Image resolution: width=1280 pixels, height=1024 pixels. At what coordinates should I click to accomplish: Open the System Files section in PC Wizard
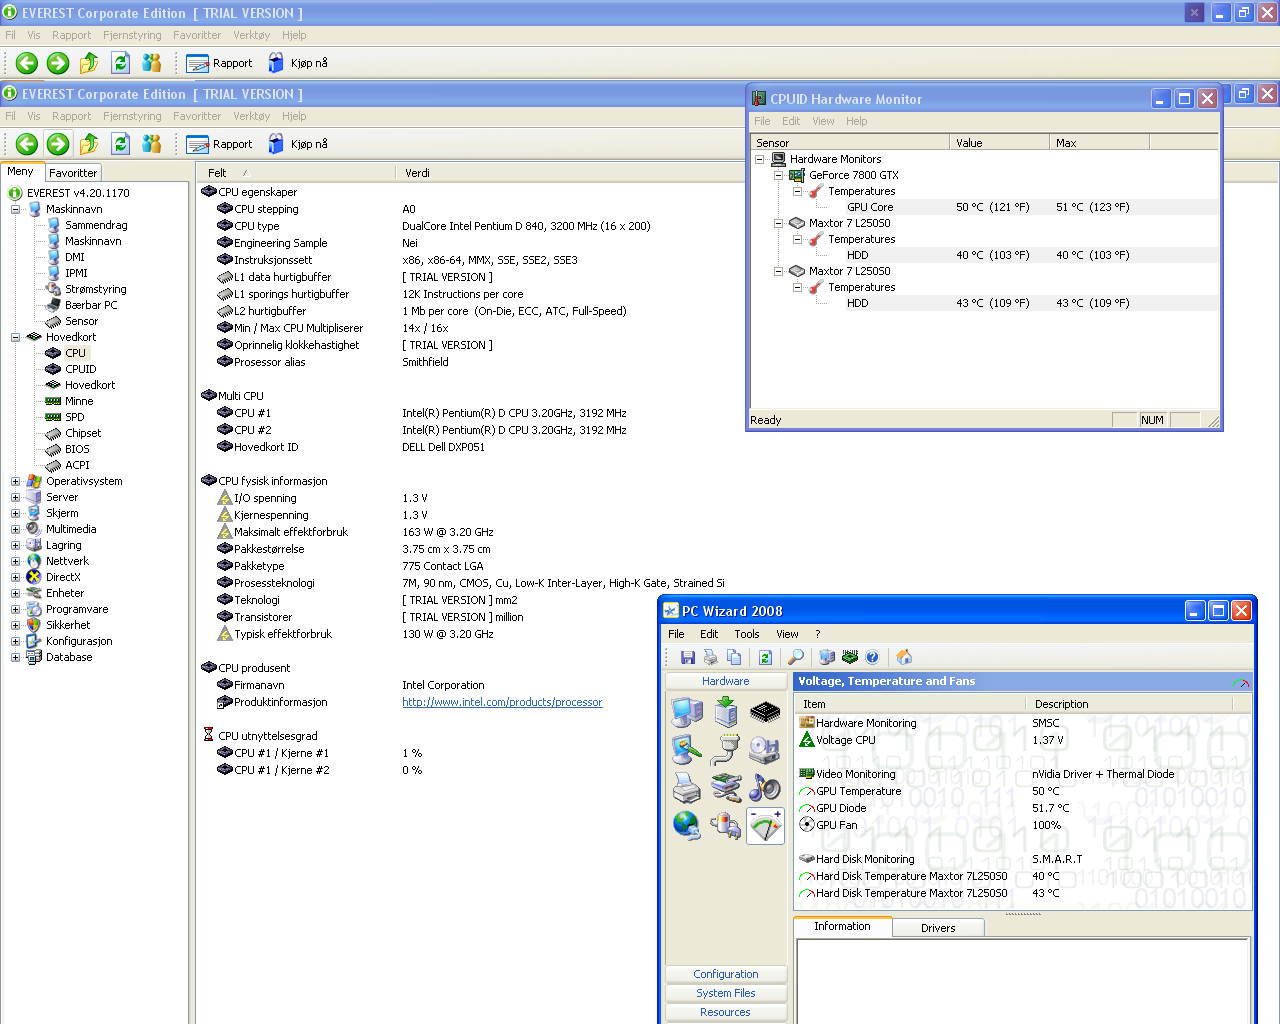pyautogui.click(x=726, y=993)
